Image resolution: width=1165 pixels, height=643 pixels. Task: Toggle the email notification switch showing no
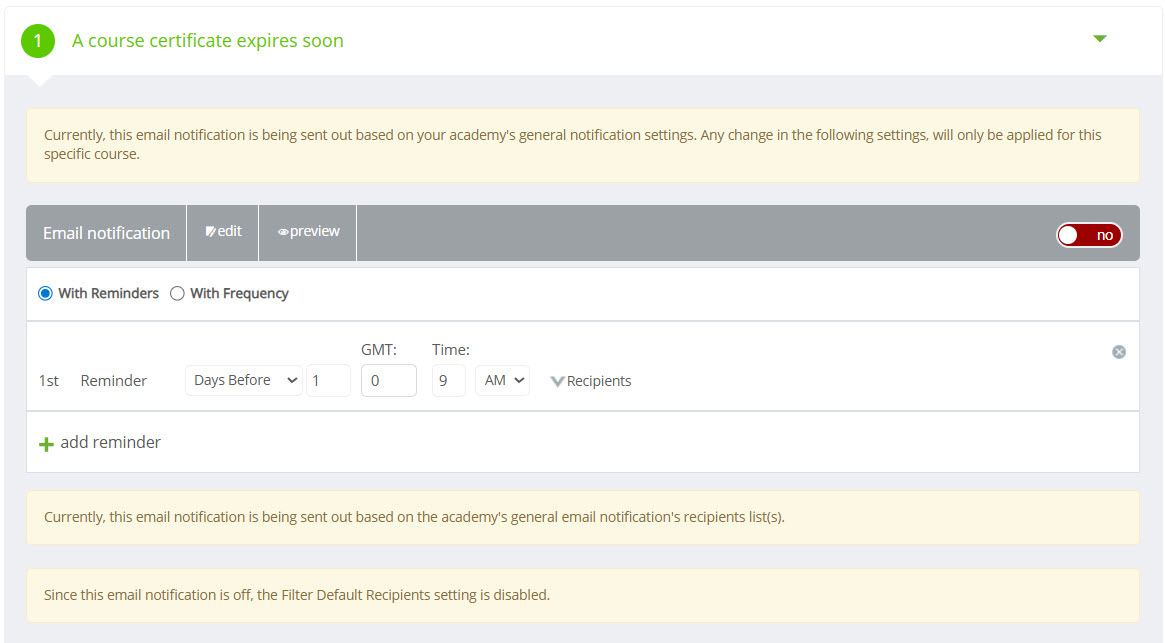pyautogui.click(x=1089, y=235)
